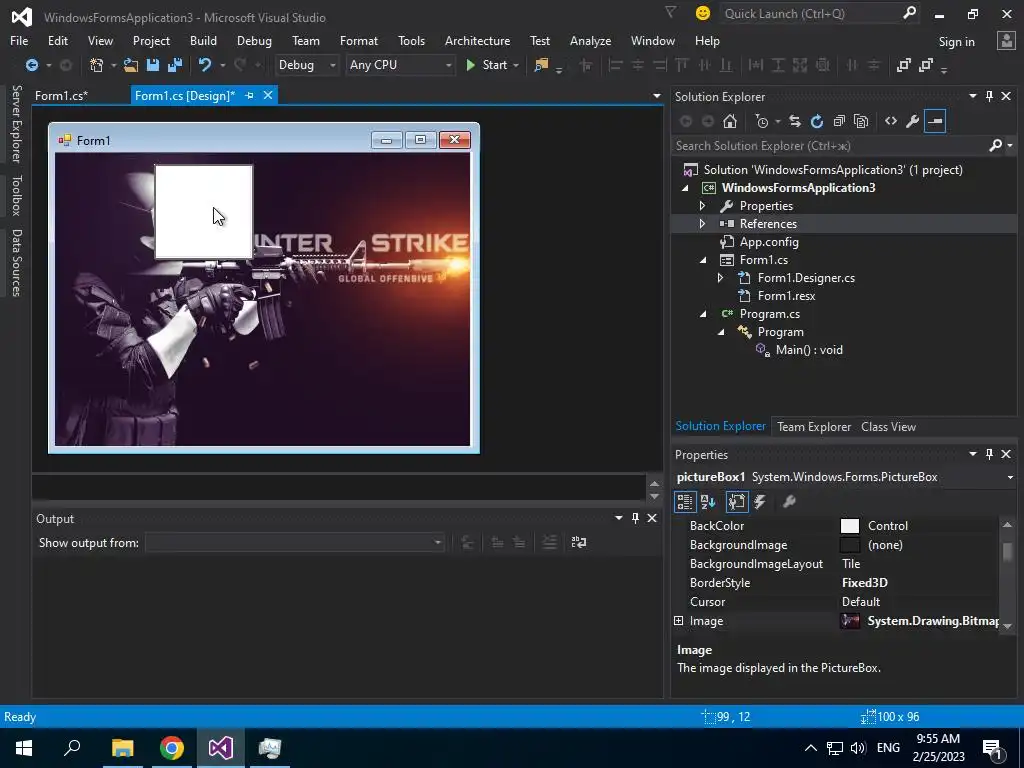Viewport: 1024px width, 768px height.
Task: Click the Property Pages wrench icon
Action: (789, 502)
